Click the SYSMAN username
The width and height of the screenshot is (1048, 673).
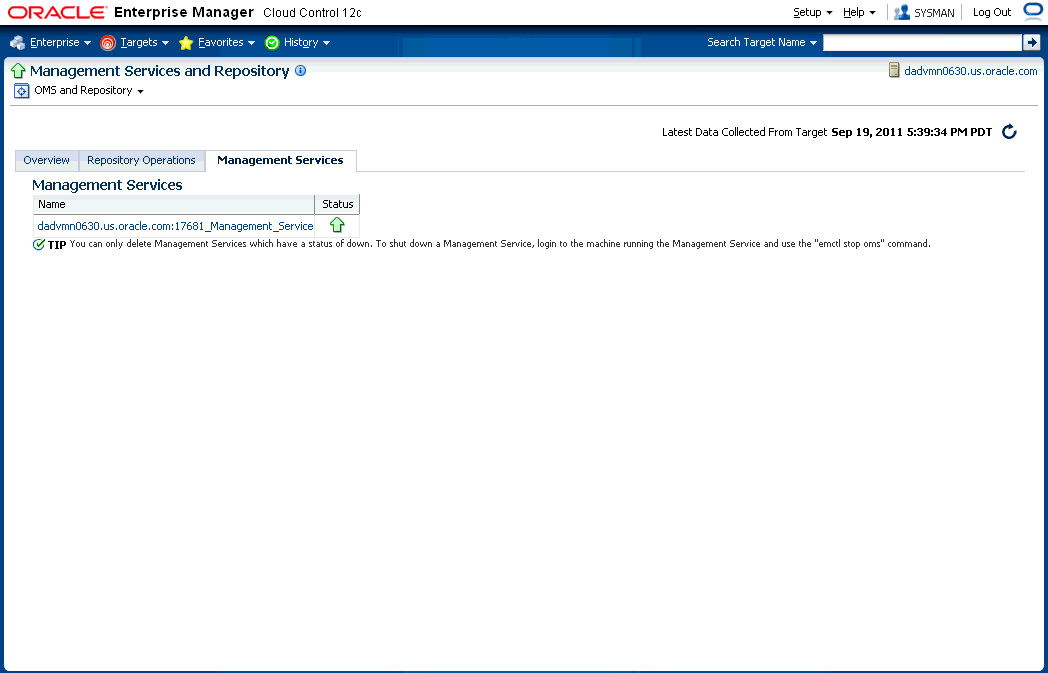(x=934, y=13)
